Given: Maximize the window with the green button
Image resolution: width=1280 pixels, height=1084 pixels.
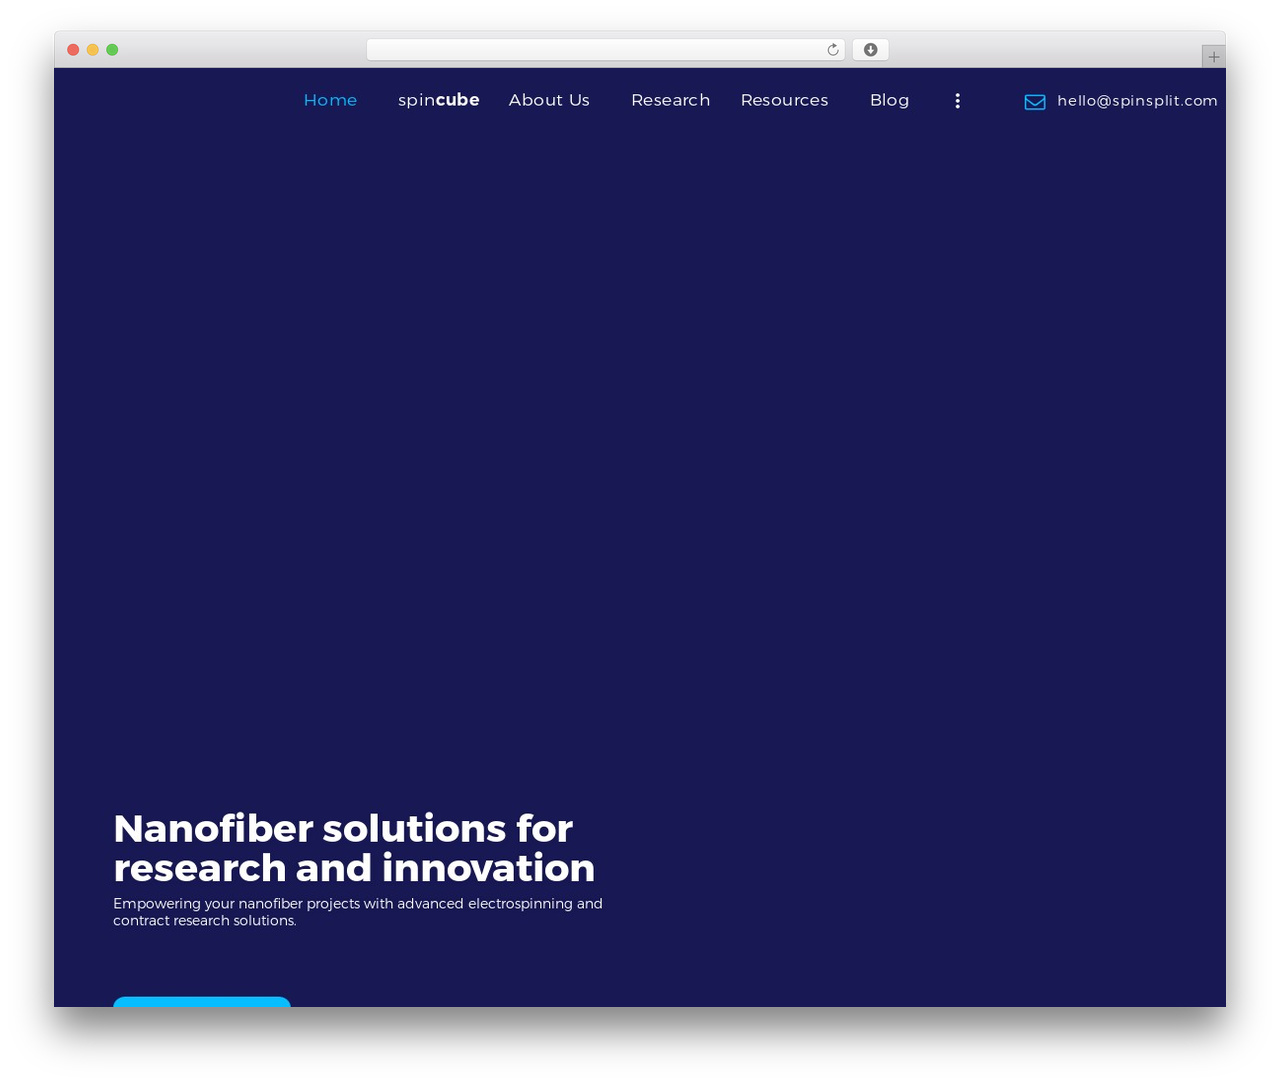Looking at the screenshot, I should point(112,50).
